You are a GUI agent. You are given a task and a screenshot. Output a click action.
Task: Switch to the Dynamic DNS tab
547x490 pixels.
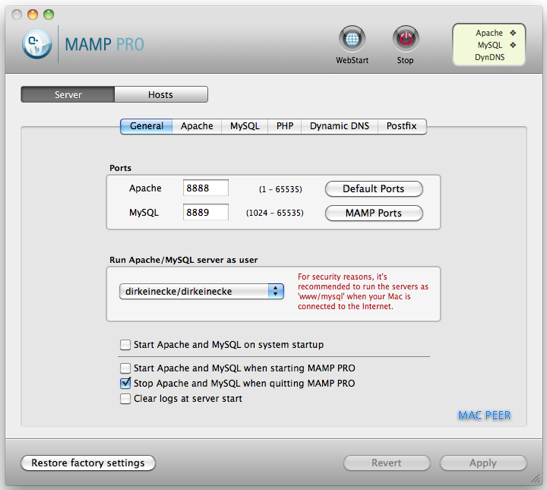point(339,126)
